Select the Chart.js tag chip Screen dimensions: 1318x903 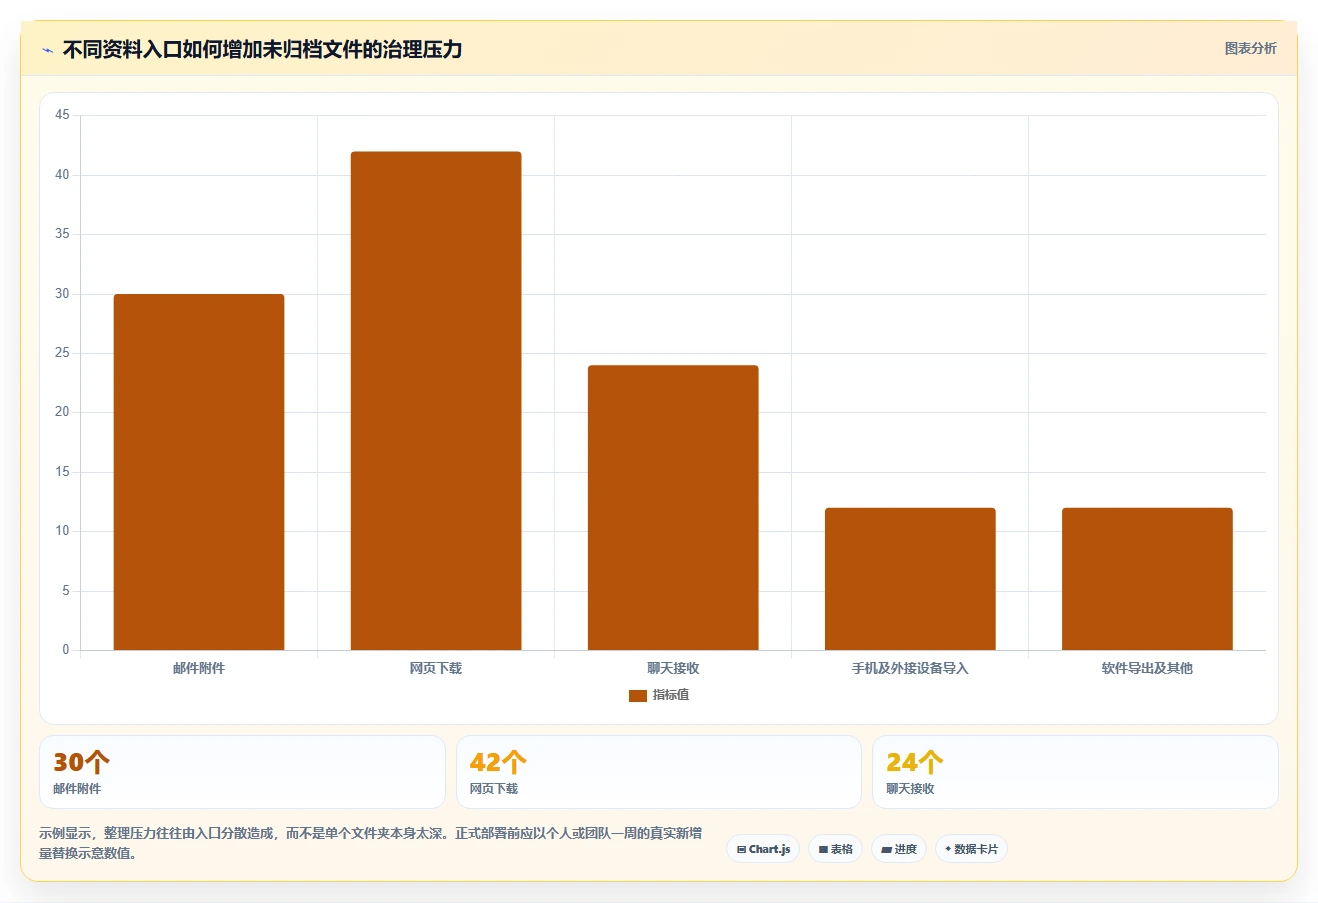[763, 849]
